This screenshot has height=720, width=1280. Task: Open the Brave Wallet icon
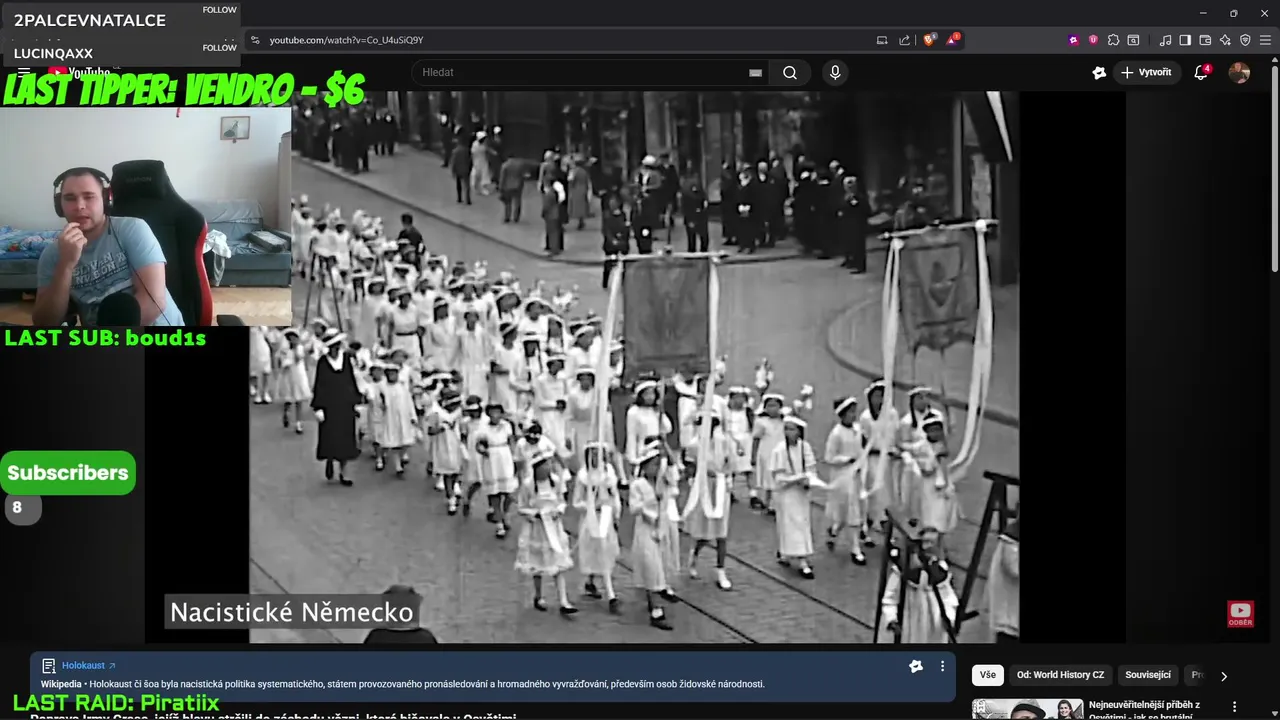click(x=1205, y=40)
